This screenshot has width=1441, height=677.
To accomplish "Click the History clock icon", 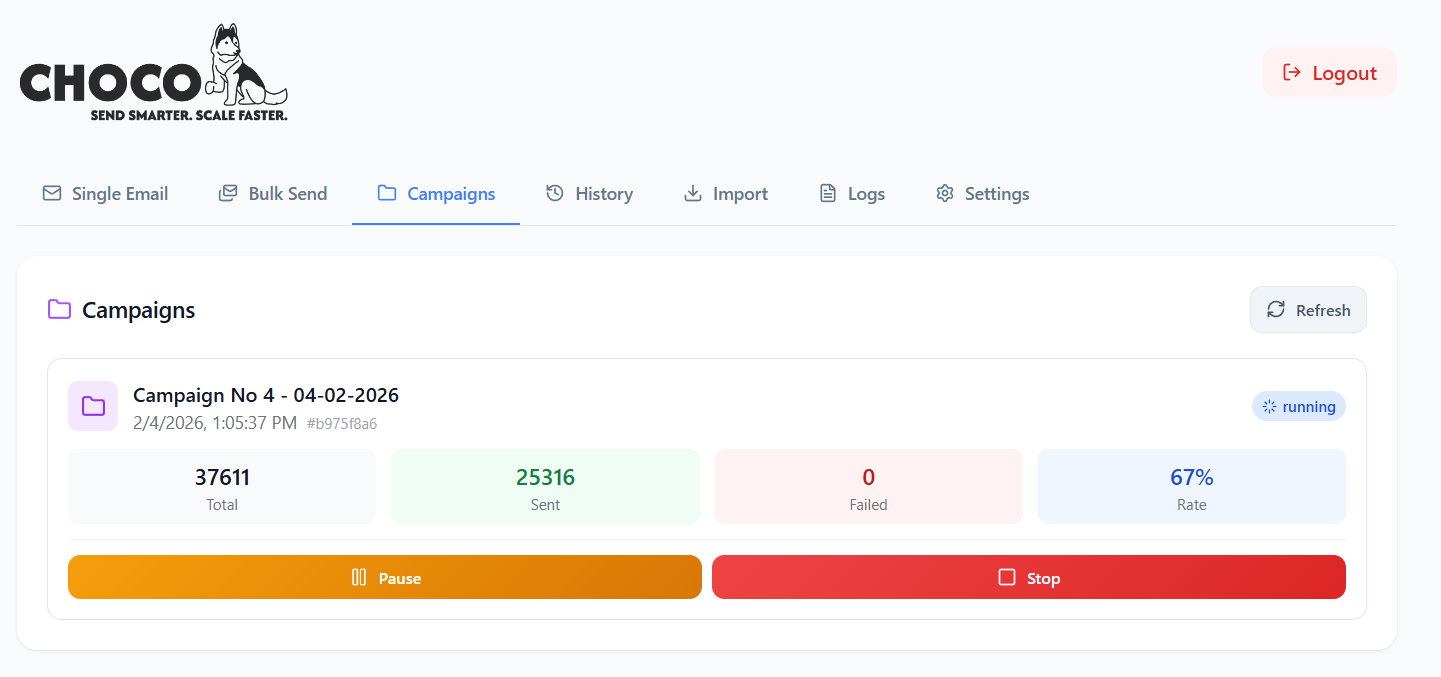I will tap(554, 193).
